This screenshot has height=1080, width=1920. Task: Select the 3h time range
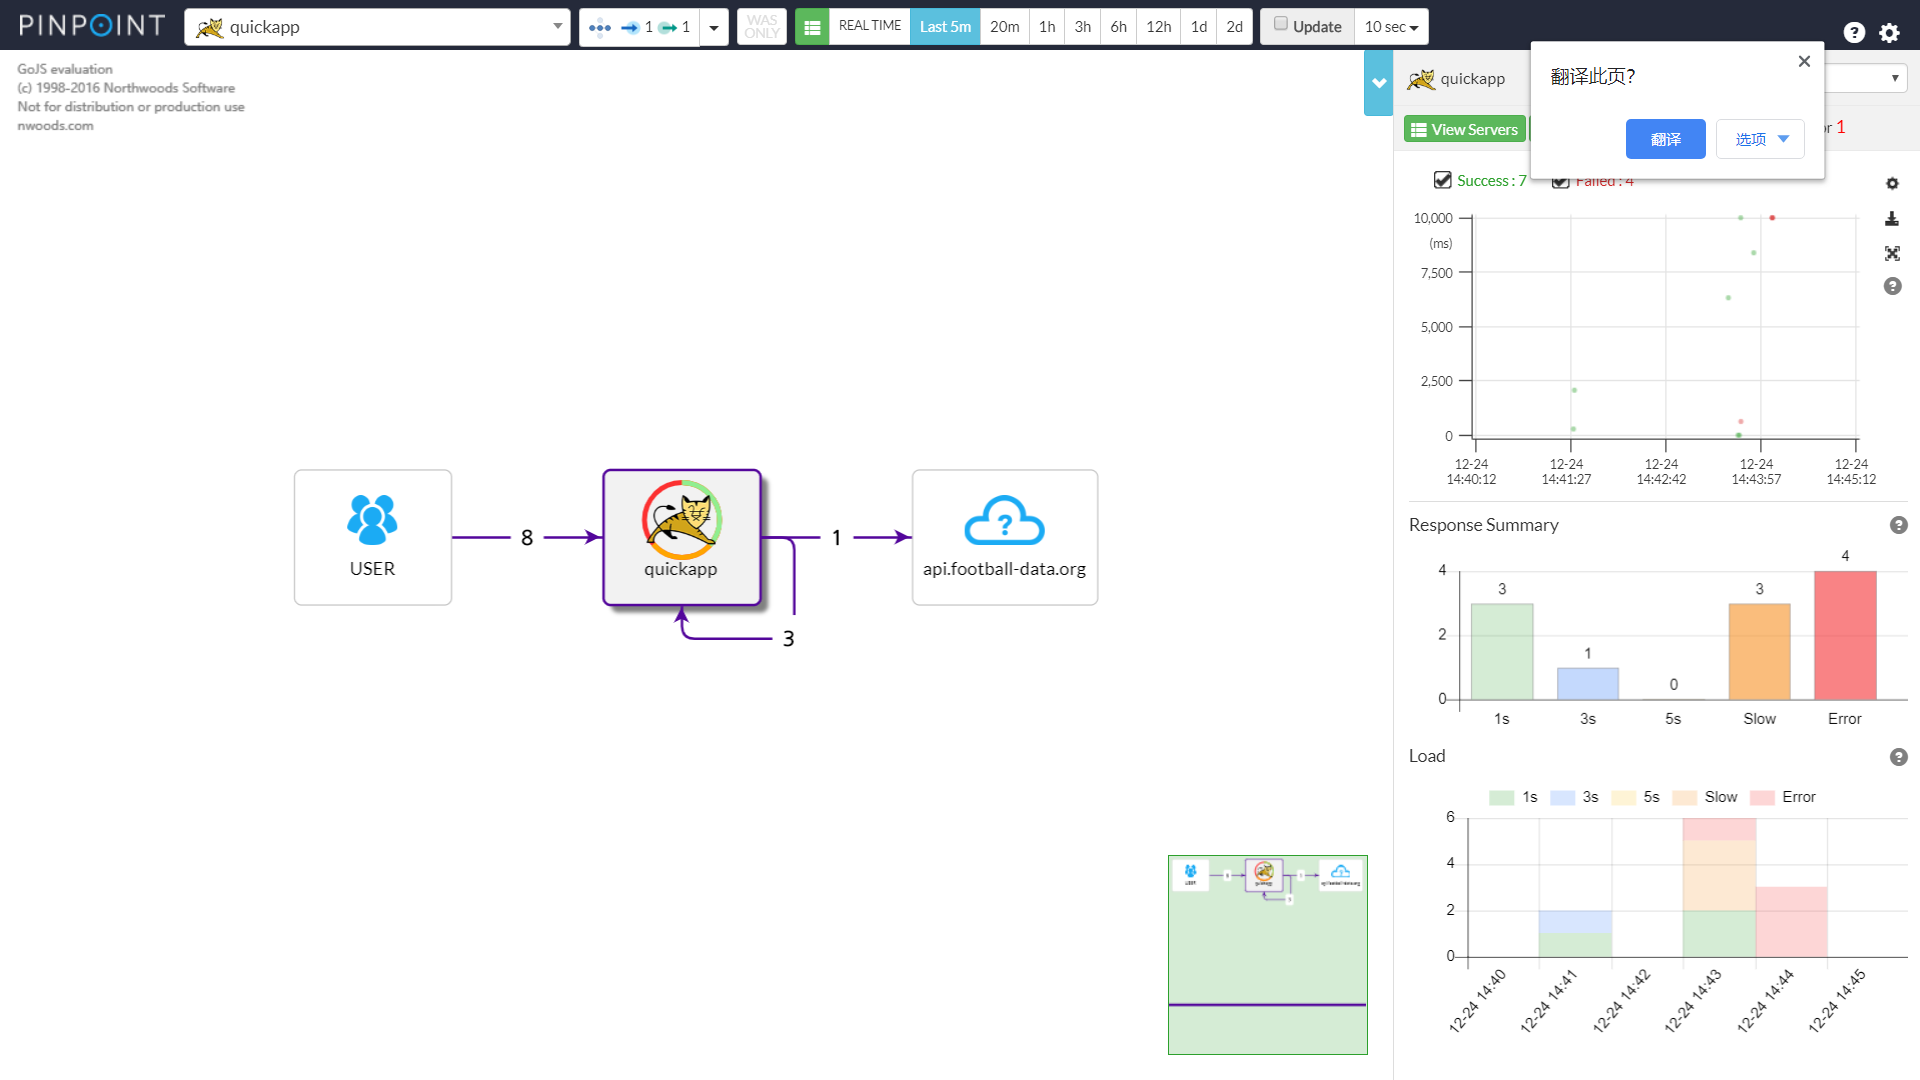(x=1083, y=27)
